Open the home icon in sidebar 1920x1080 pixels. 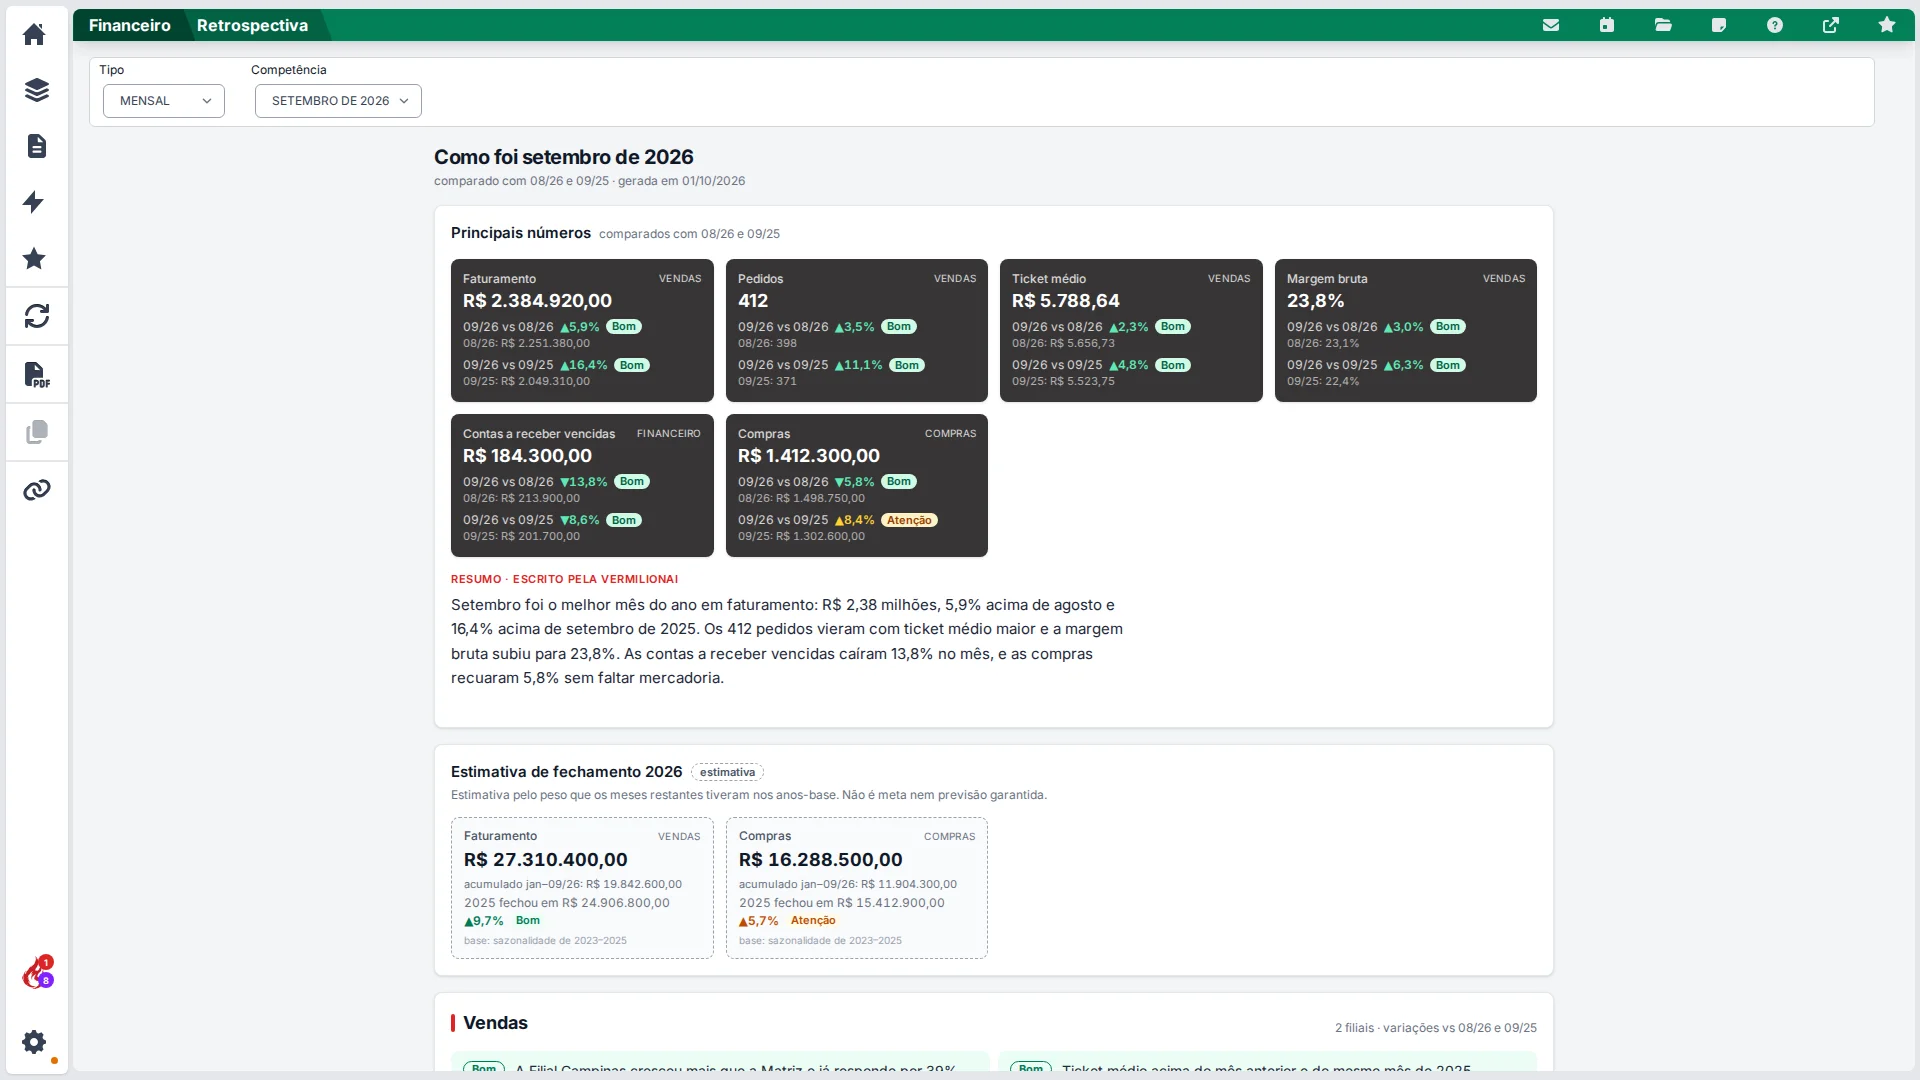(34, 34)
